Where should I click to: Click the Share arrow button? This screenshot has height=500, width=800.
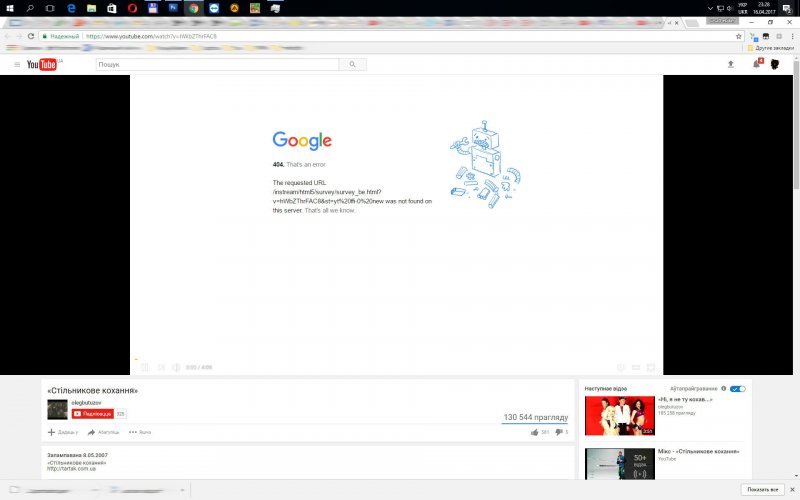pos(103,432)
